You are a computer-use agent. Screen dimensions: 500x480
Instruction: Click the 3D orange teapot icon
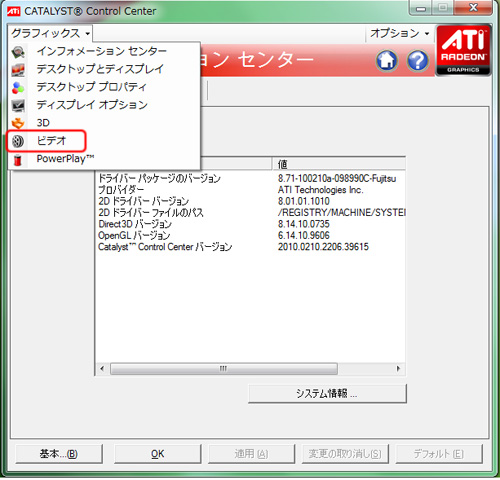tap(18, 123)
